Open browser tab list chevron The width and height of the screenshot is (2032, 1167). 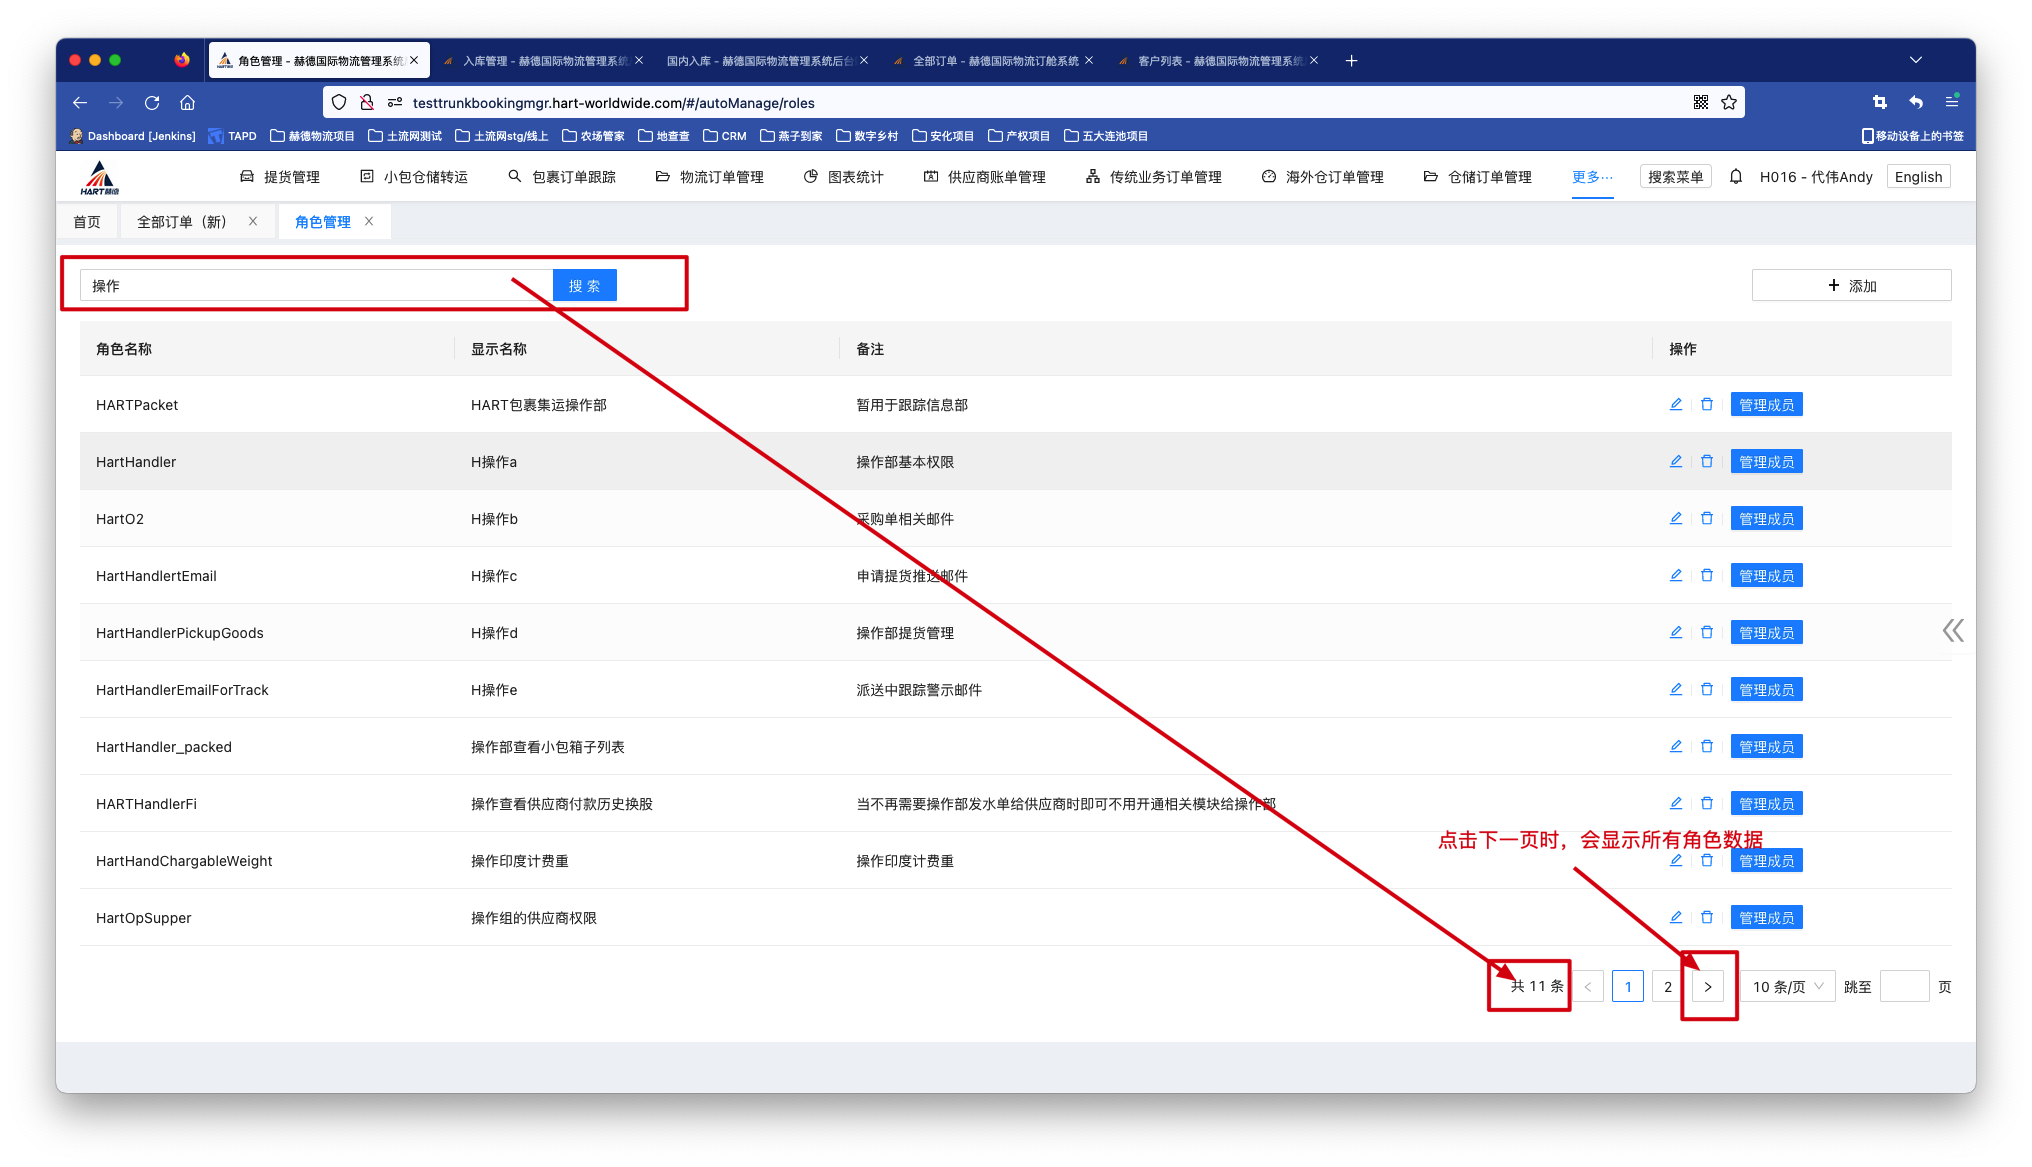click(x=1915, y=60)
